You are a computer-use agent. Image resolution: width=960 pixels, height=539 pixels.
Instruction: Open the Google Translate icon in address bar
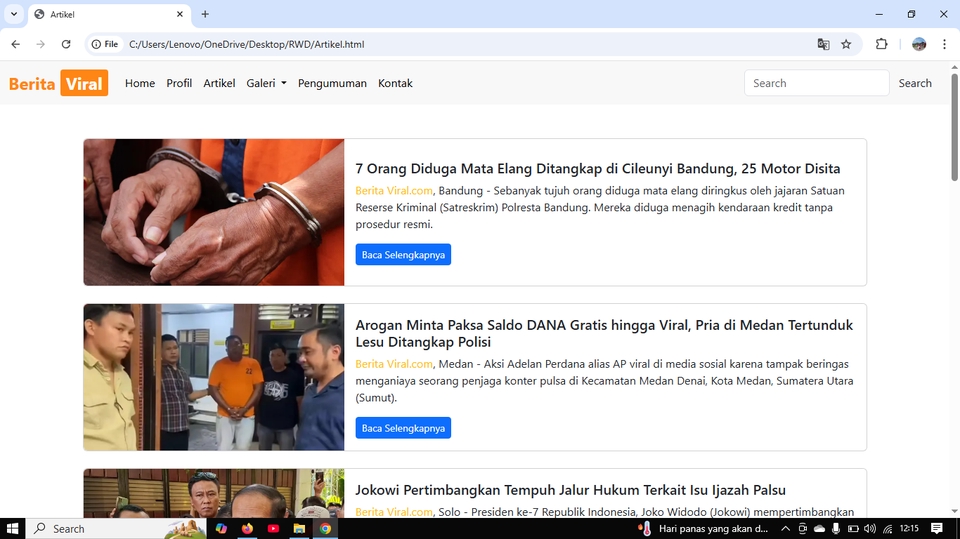coord(823,44)
